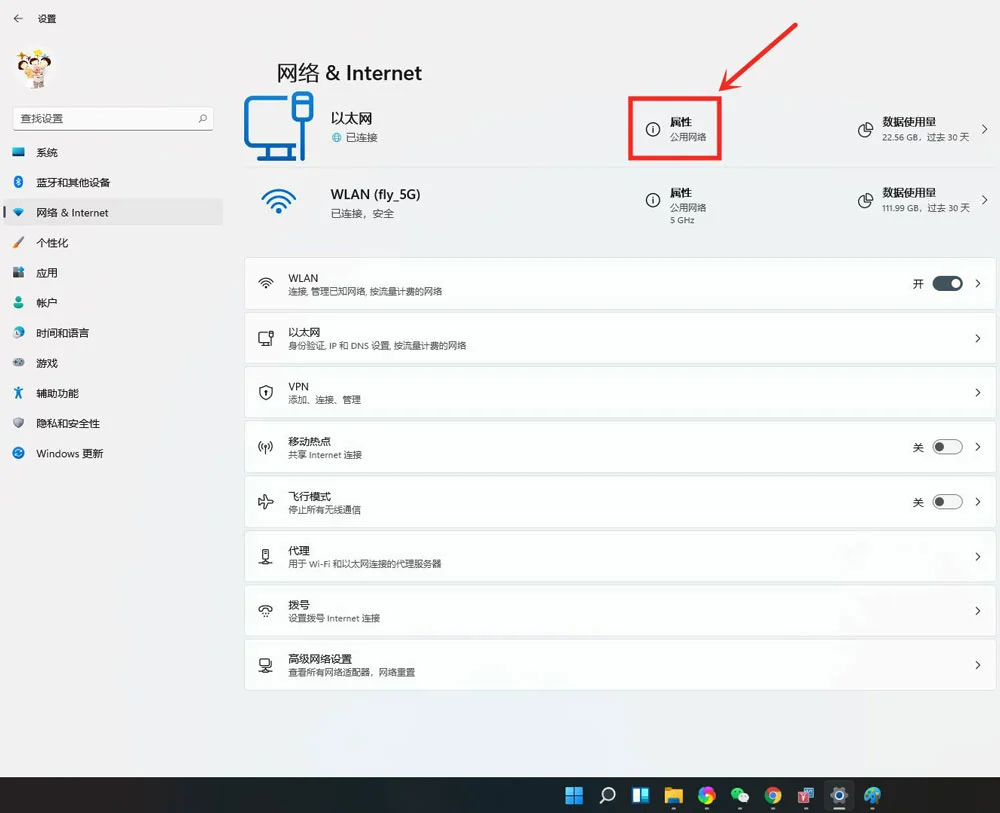1000x813 pixels.
Task: Click the info icon beside 以太网 属性
Action: [x=652, y=129]
